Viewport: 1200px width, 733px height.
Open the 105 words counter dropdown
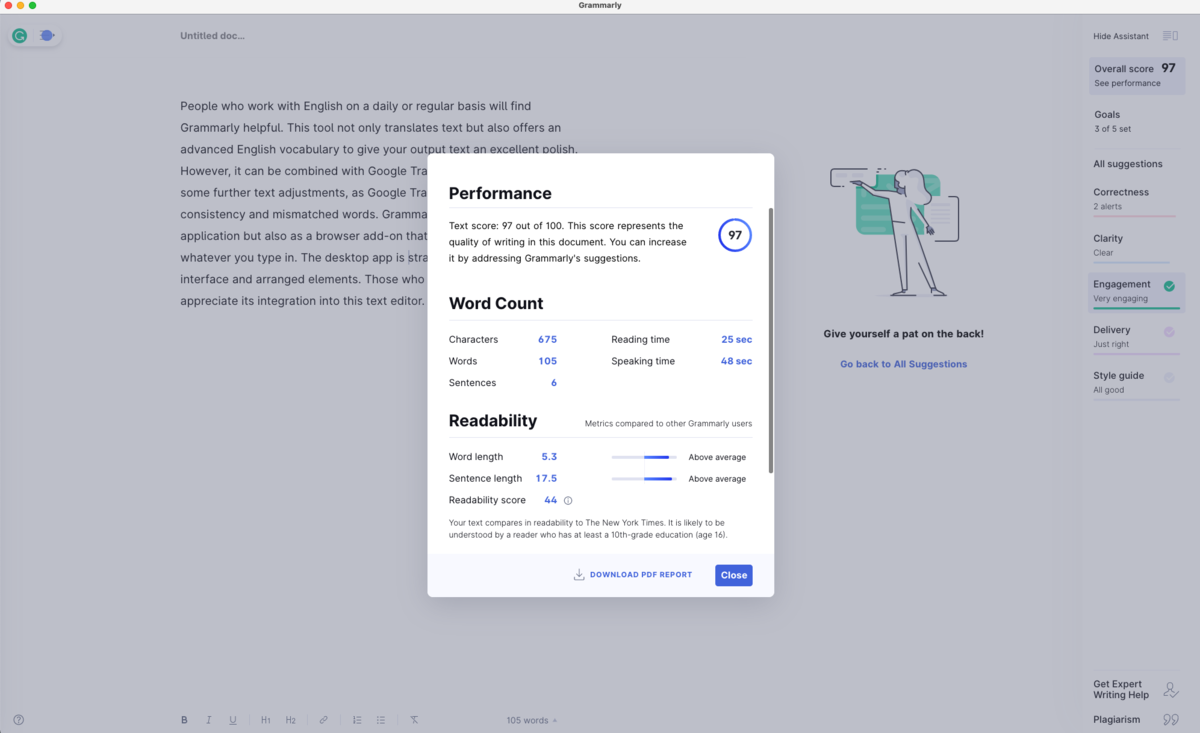point(532,720)
